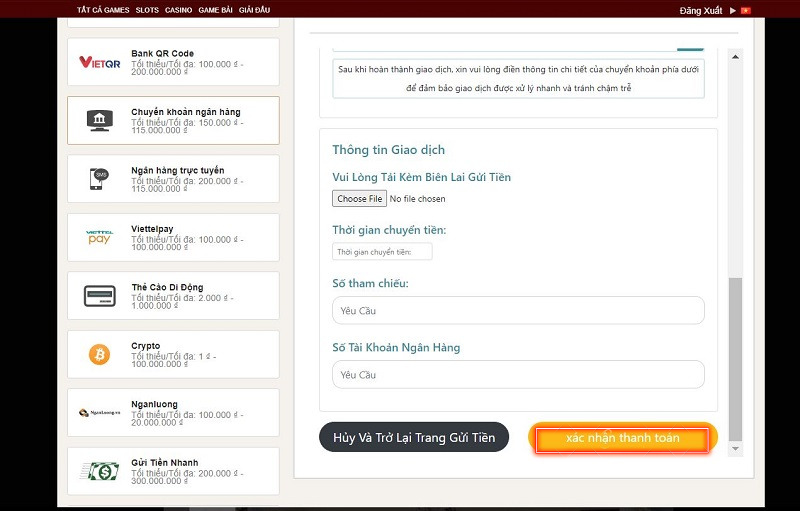Expand the arrow next to Đăng Xuất
This screenshot has height=511, width=800.
pos(733,9)
